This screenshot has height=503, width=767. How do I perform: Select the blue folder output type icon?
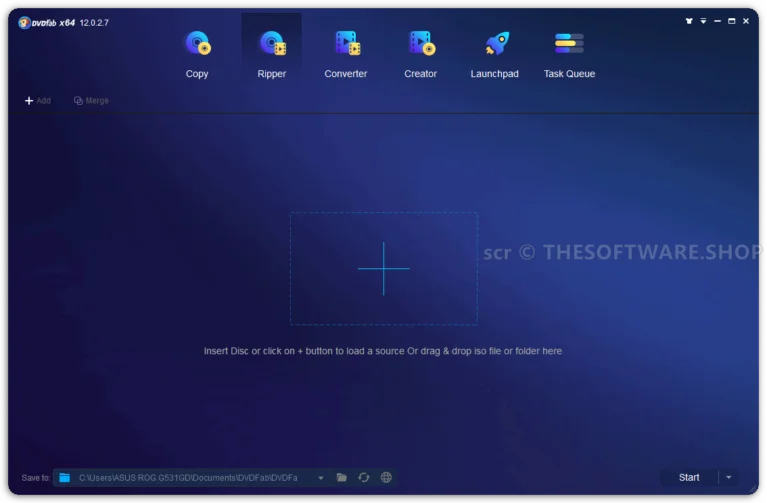65,478
